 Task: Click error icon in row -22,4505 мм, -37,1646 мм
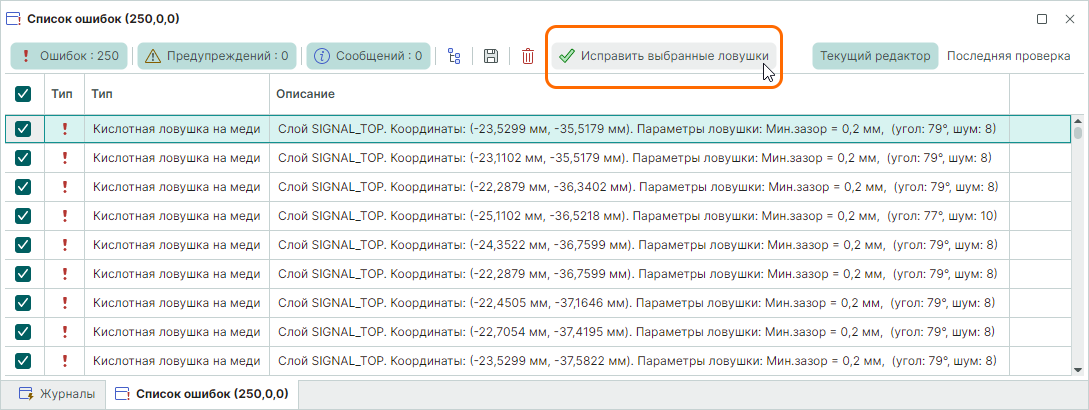point(65,303)
